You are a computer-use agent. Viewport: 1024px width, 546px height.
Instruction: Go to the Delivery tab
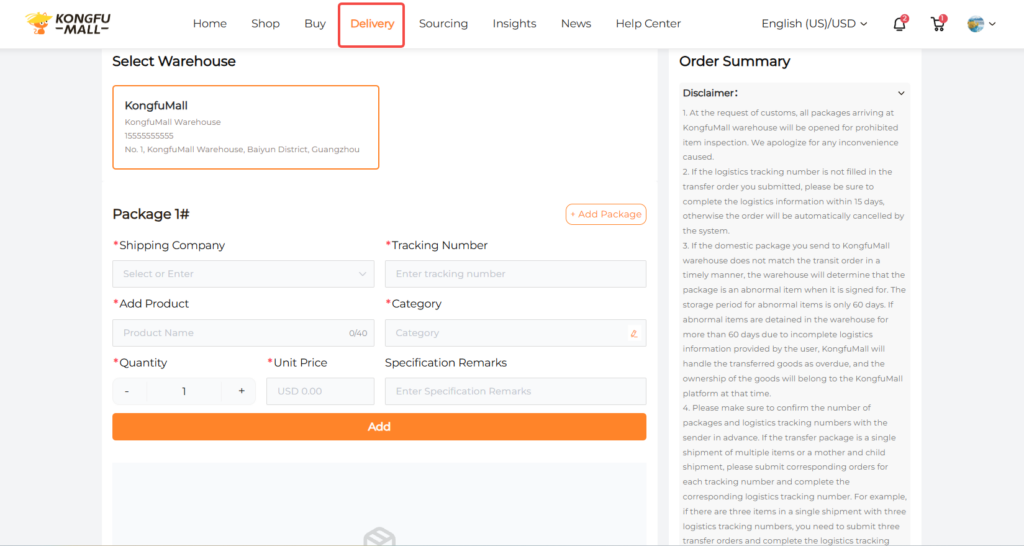tap(372, 24)
